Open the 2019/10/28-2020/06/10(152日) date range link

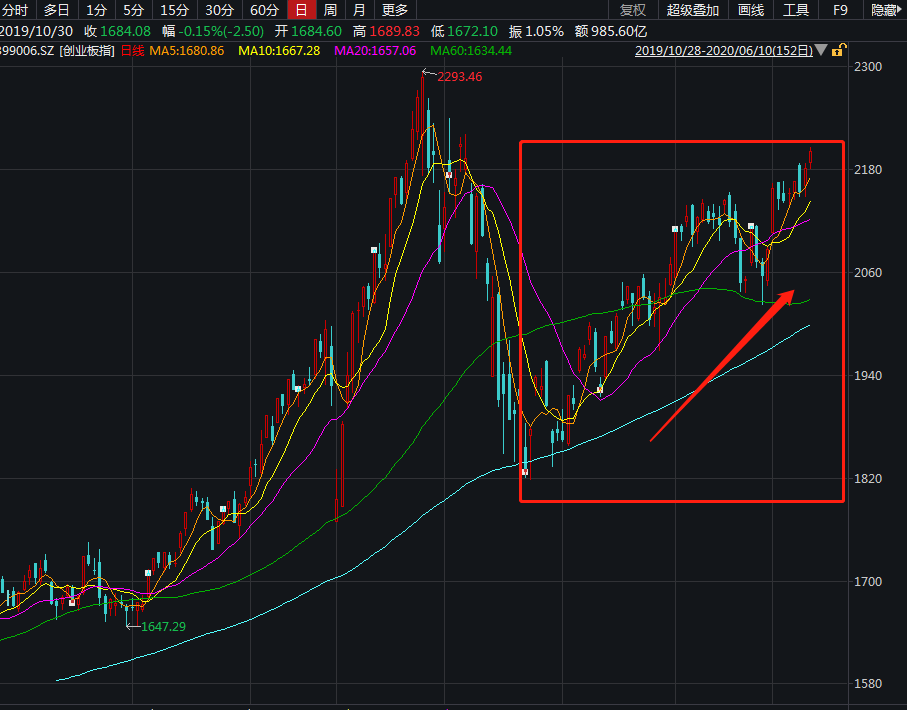pos(724,51)
